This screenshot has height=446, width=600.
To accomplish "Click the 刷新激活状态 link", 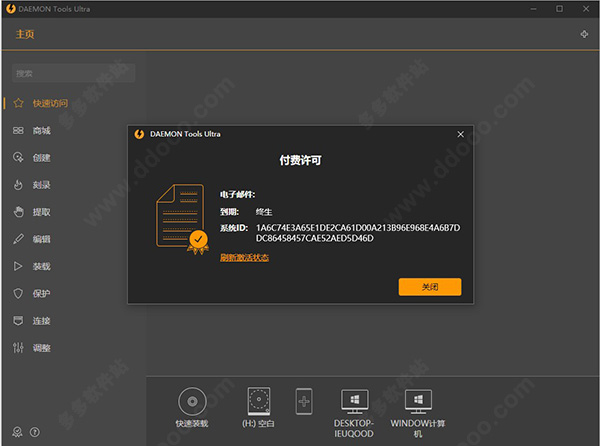I will point(244,257).
